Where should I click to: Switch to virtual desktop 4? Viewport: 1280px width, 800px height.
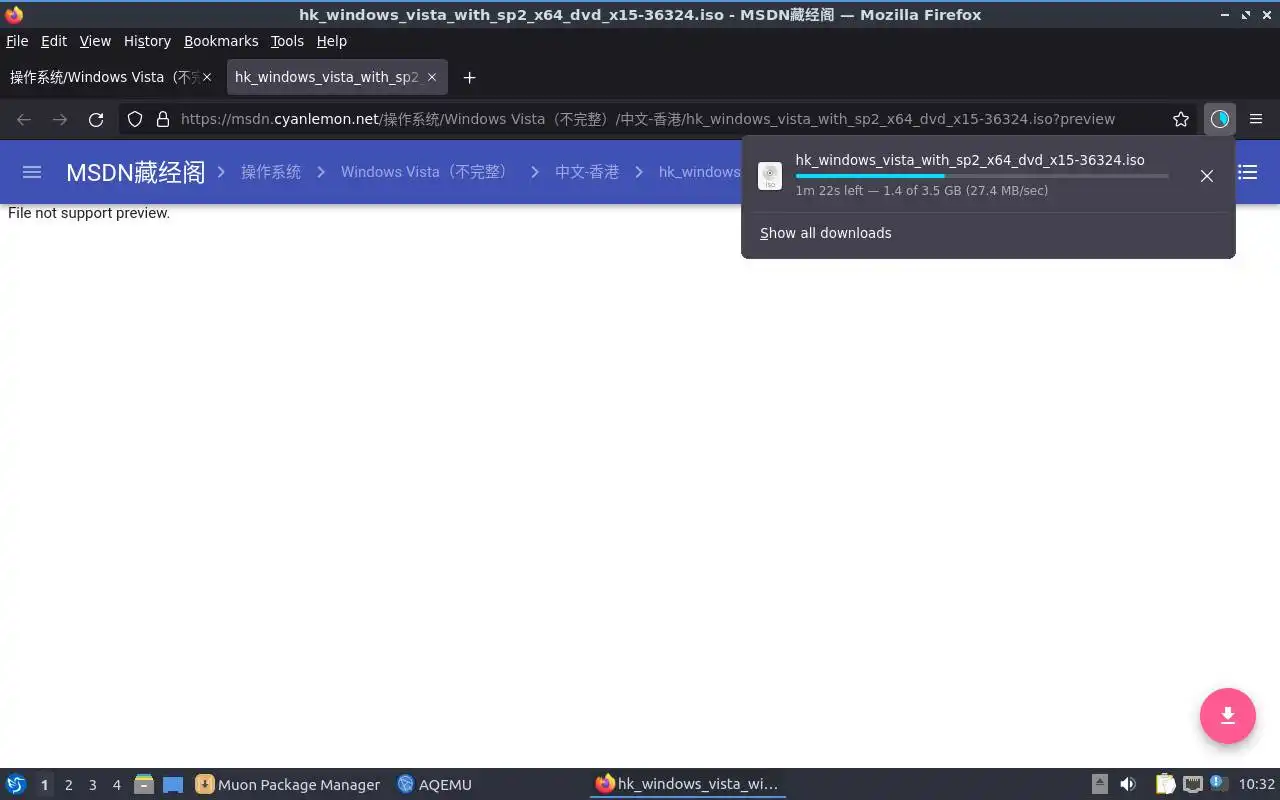[116, 785]
